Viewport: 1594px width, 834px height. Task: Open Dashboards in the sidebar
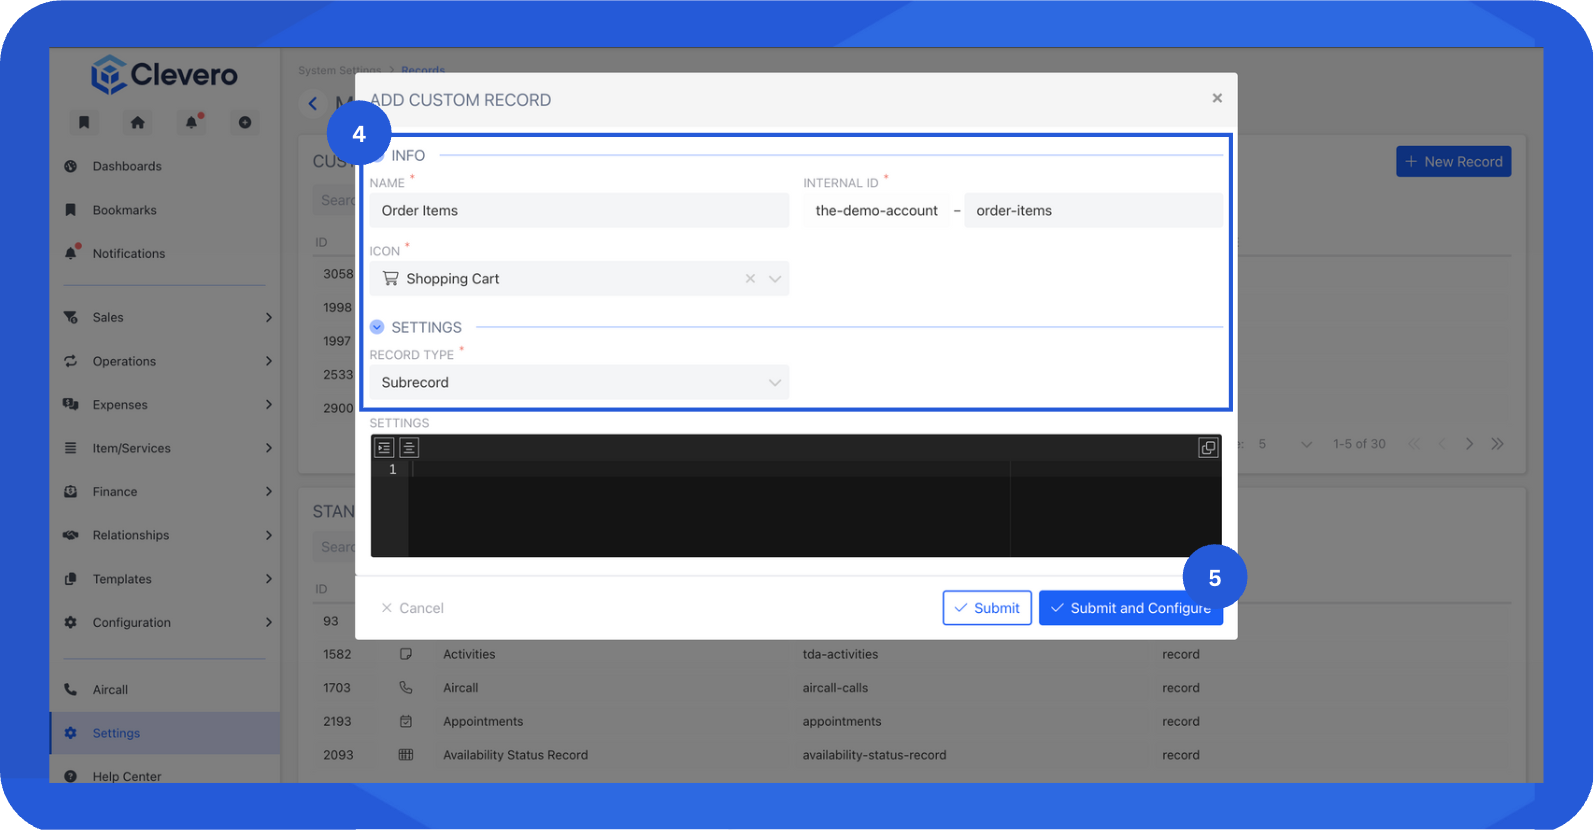click(127, 166)
